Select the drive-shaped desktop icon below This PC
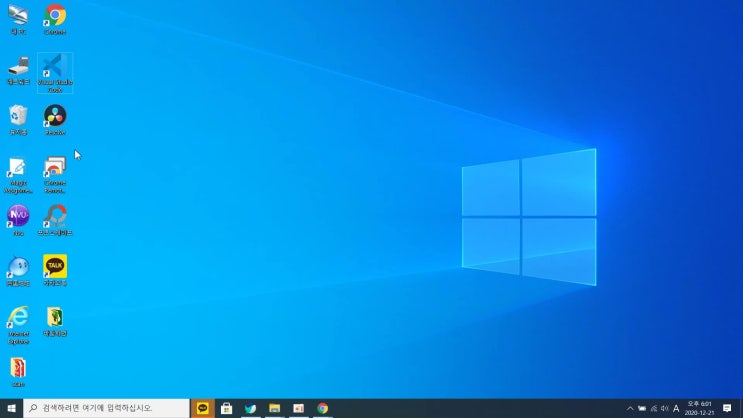Viewport: 743px width, 418px height. [18, 71]
